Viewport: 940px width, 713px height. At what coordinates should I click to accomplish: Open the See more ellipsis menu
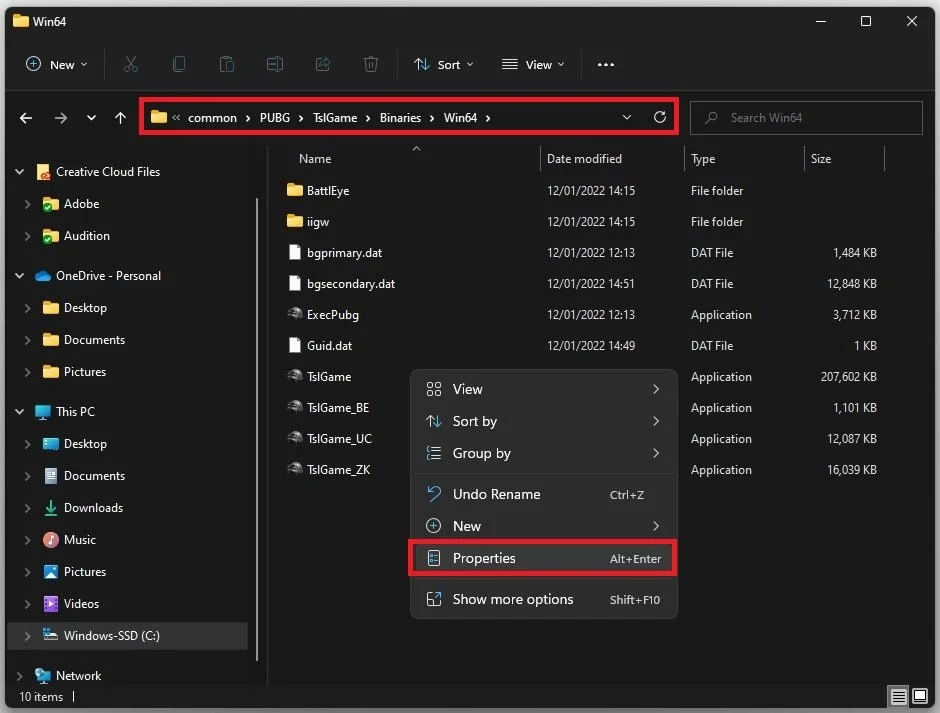click(x=605, y=65)
